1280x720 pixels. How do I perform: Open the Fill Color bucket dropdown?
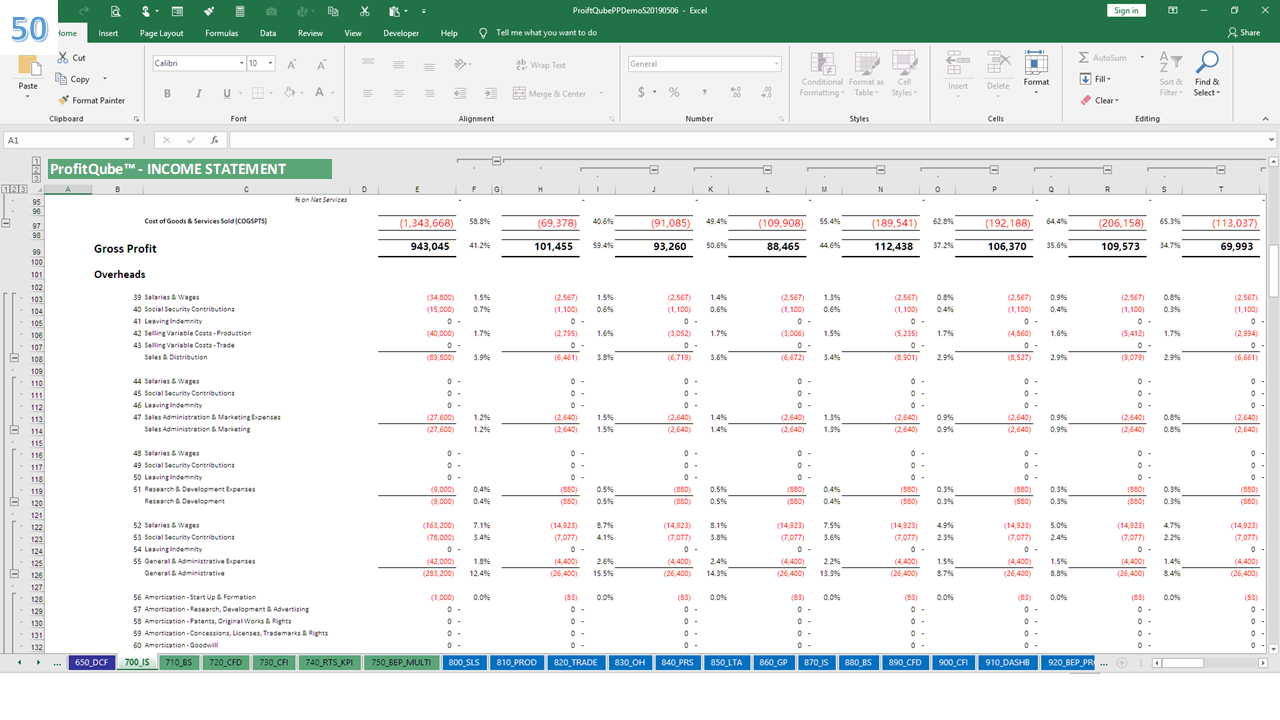point(303,93)
